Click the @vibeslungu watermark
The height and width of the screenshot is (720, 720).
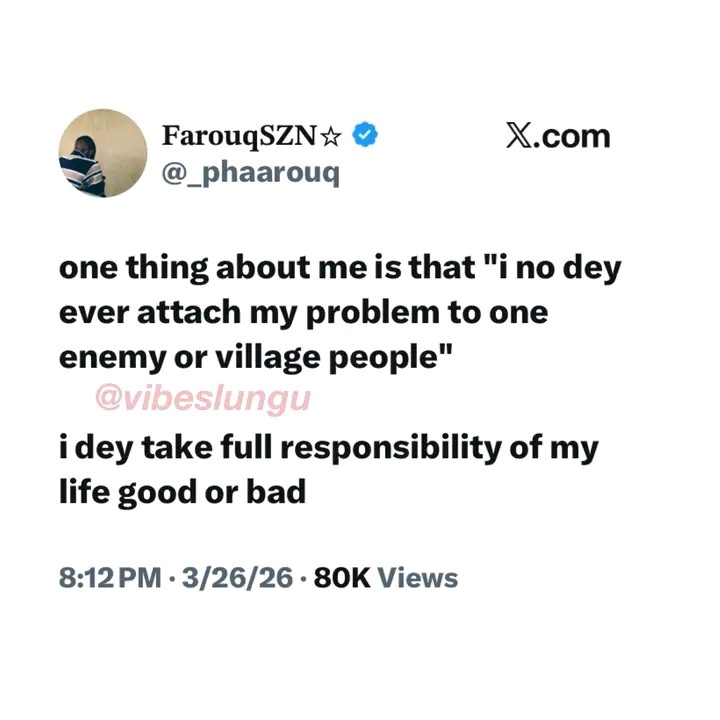(x=203, y=398)
